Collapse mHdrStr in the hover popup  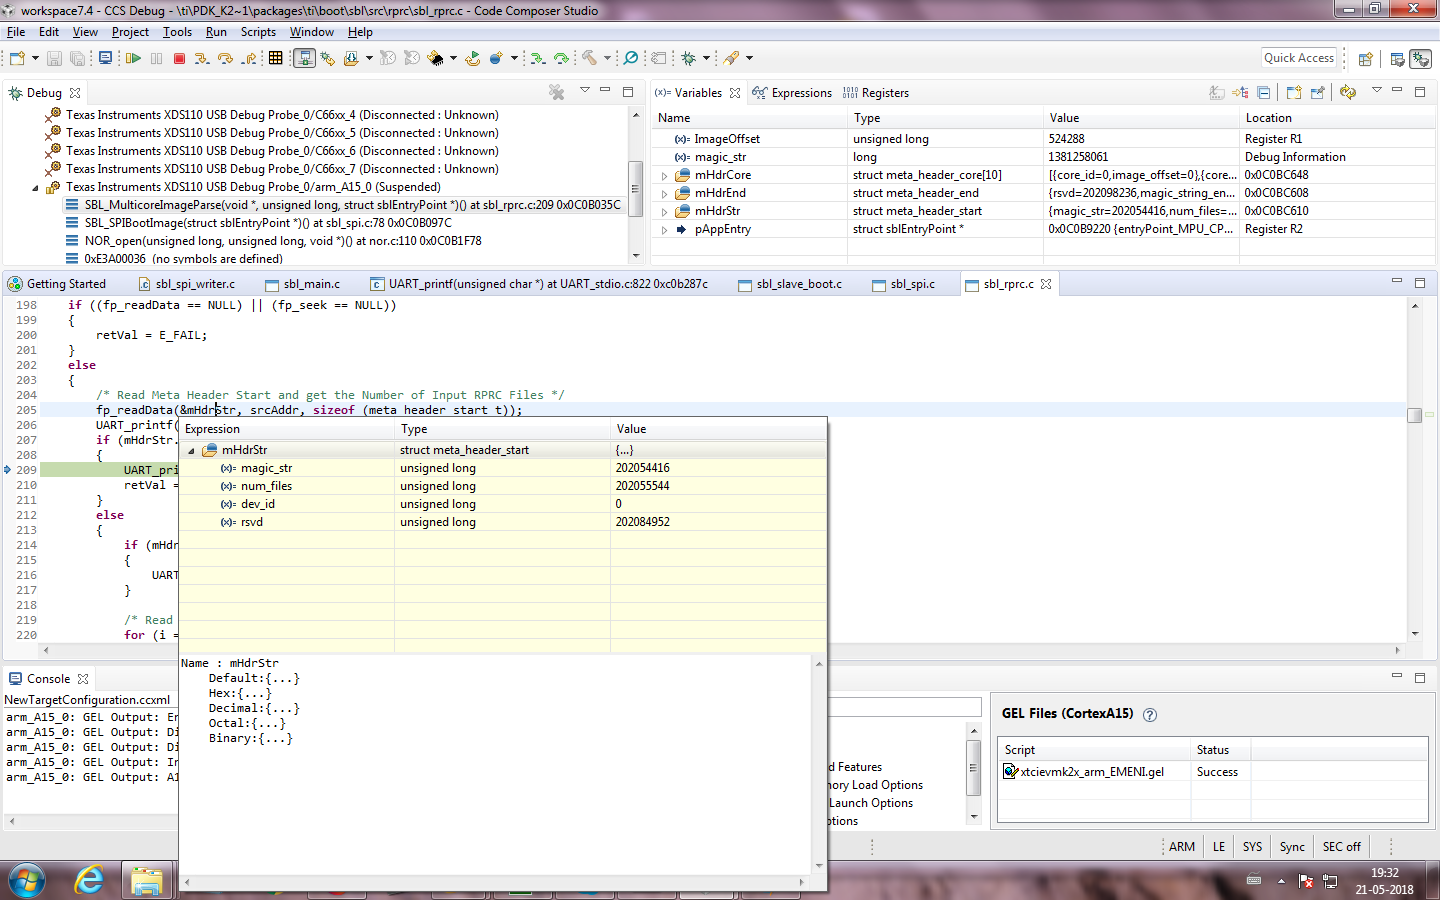click(191, 451)
